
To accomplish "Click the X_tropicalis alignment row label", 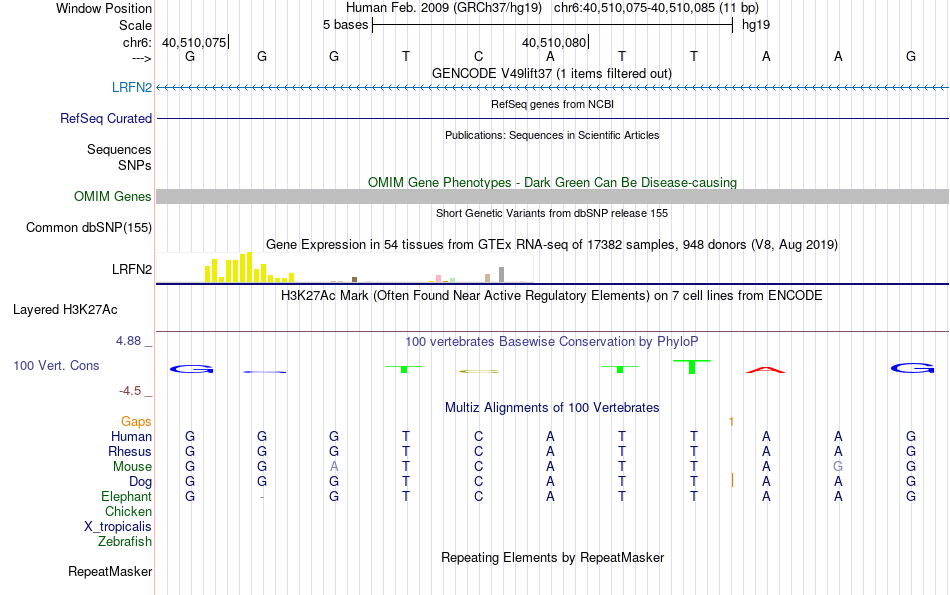I will click(118, 527).
